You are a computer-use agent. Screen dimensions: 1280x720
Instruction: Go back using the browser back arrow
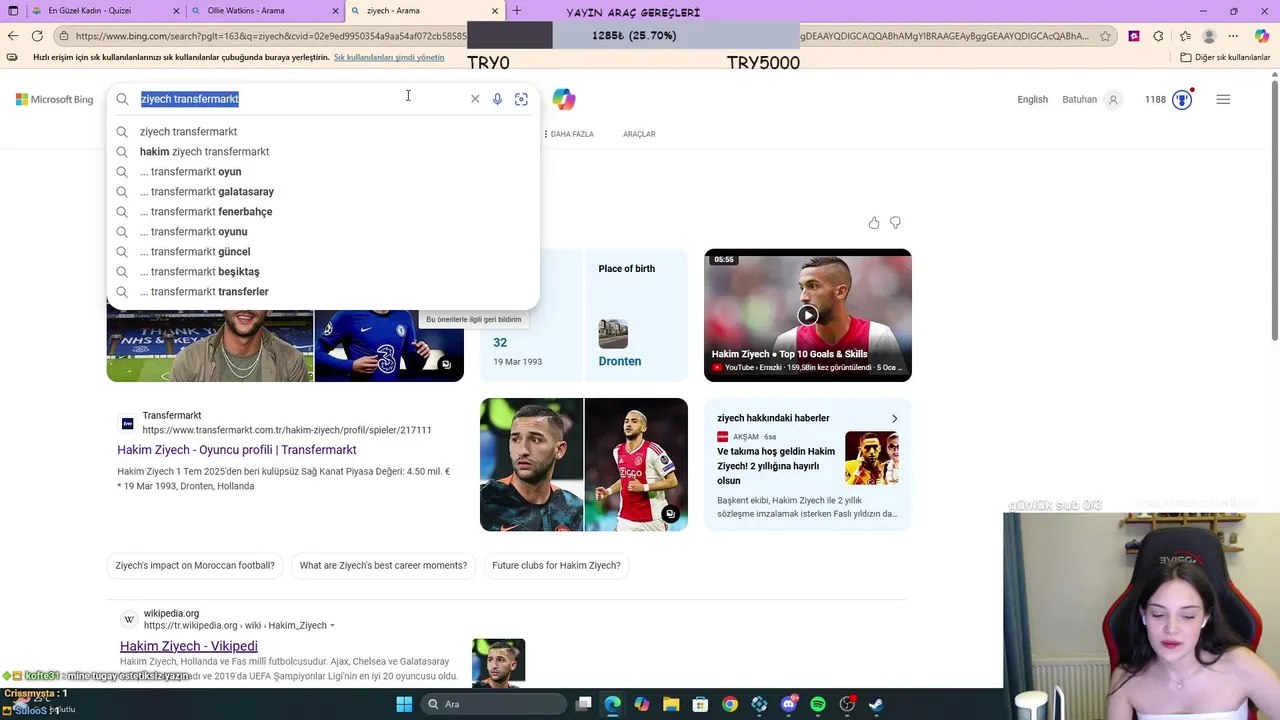click(x=13, y=36)
